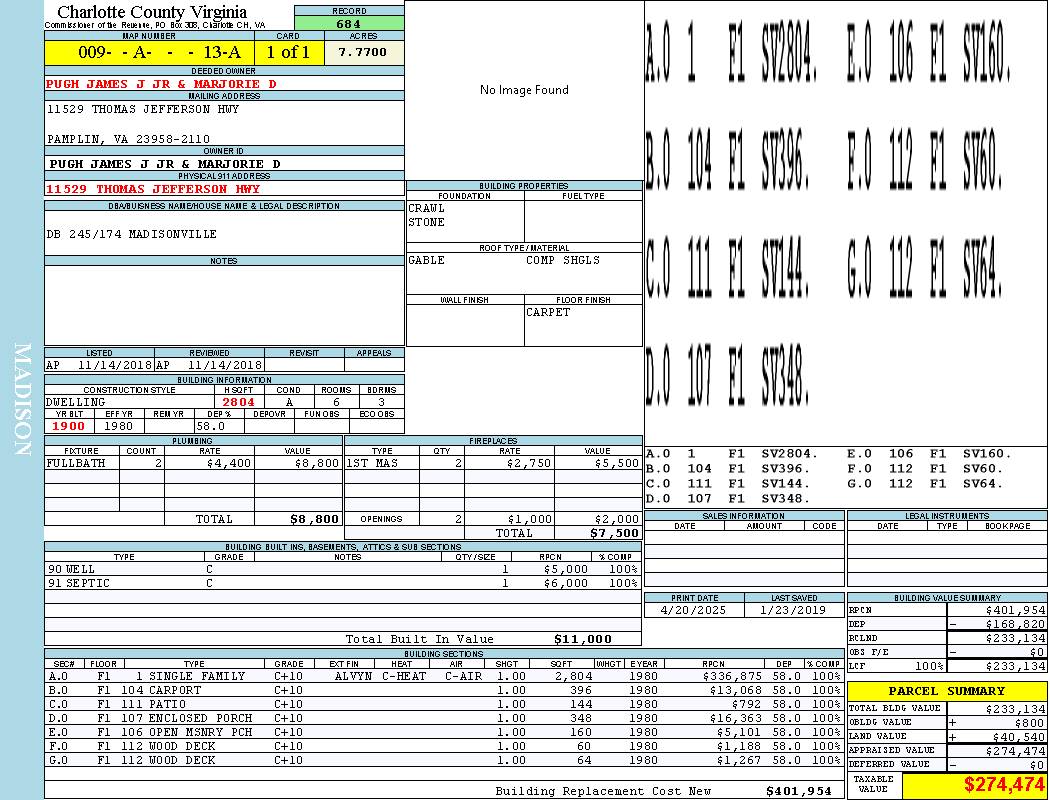Screen dimensions: 1050x800
Task: Select legal description DB 245/174 MADISONVILLE
Action: (x=132, y=234)
